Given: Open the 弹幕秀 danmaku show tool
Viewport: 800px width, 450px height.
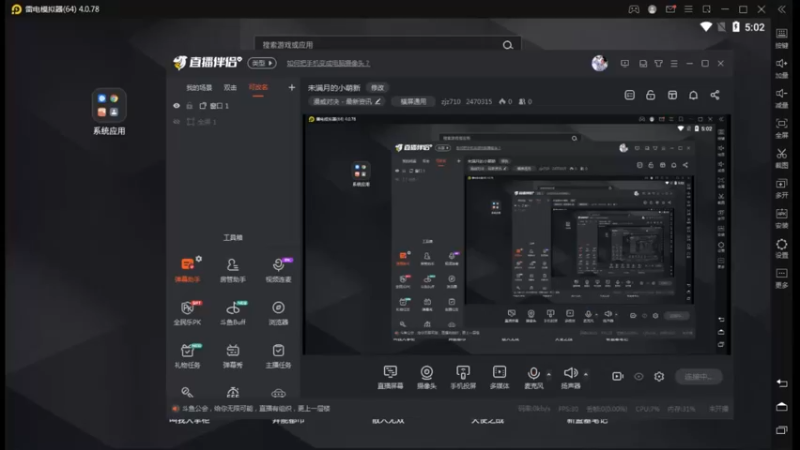Looking at the screenshot, I should coord(233,356).
